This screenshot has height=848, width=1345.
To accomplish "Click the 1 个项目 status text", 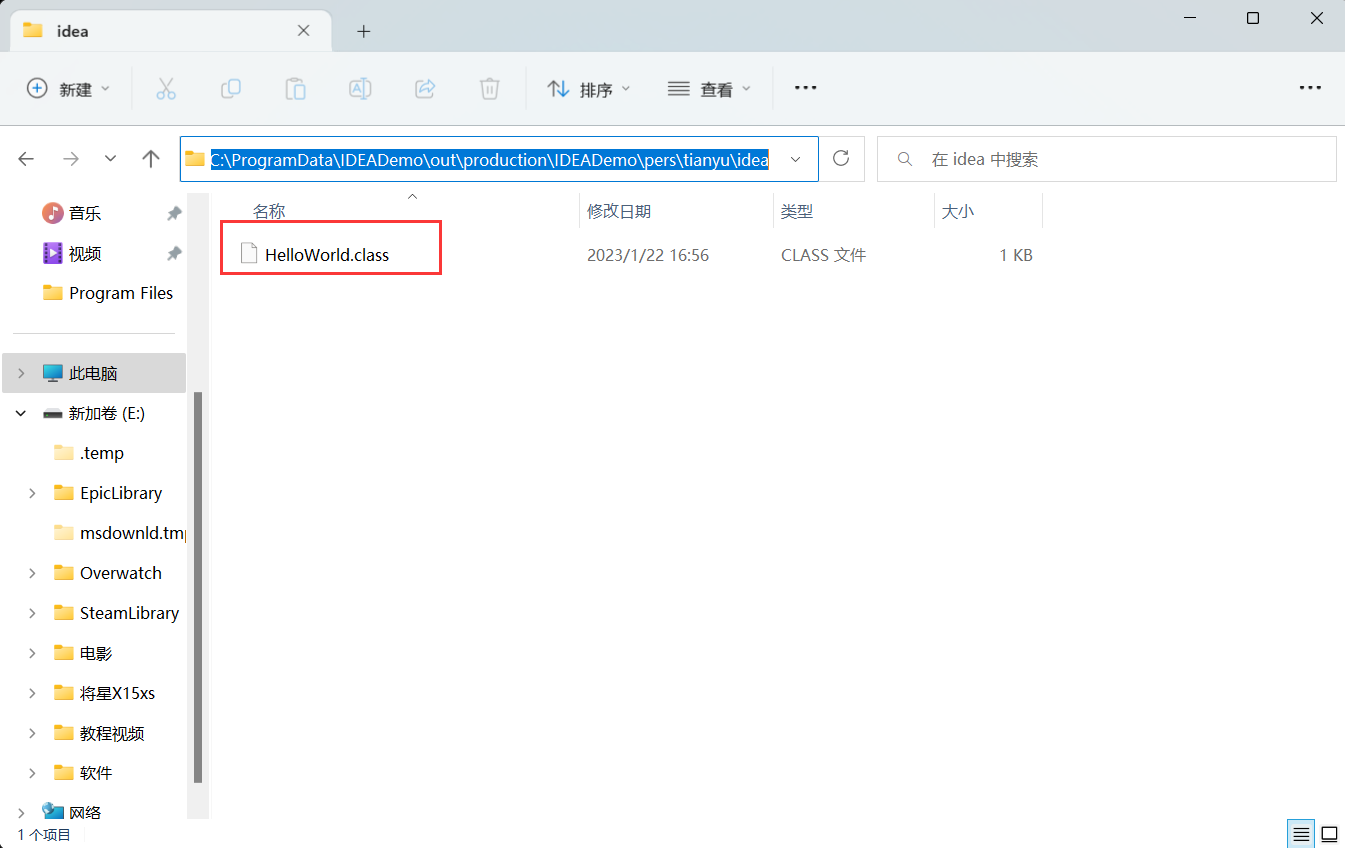I will pyautogui.click(x=44, y=834).
